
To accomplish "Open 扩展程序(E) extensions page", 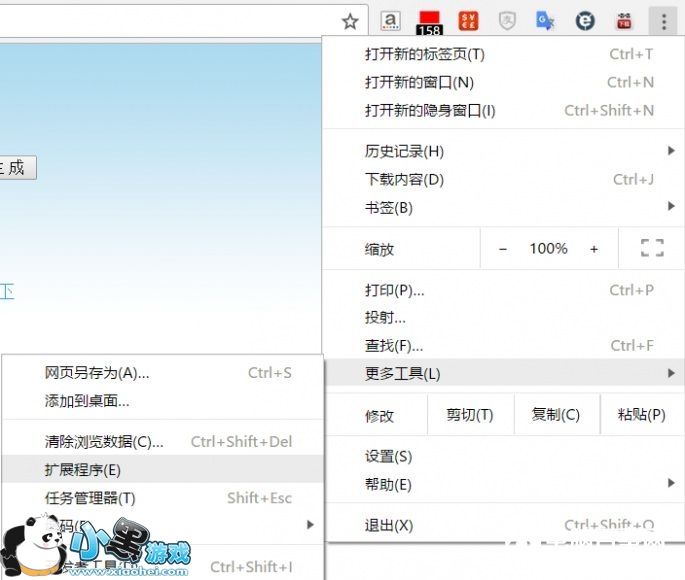I will pos(163,470).
